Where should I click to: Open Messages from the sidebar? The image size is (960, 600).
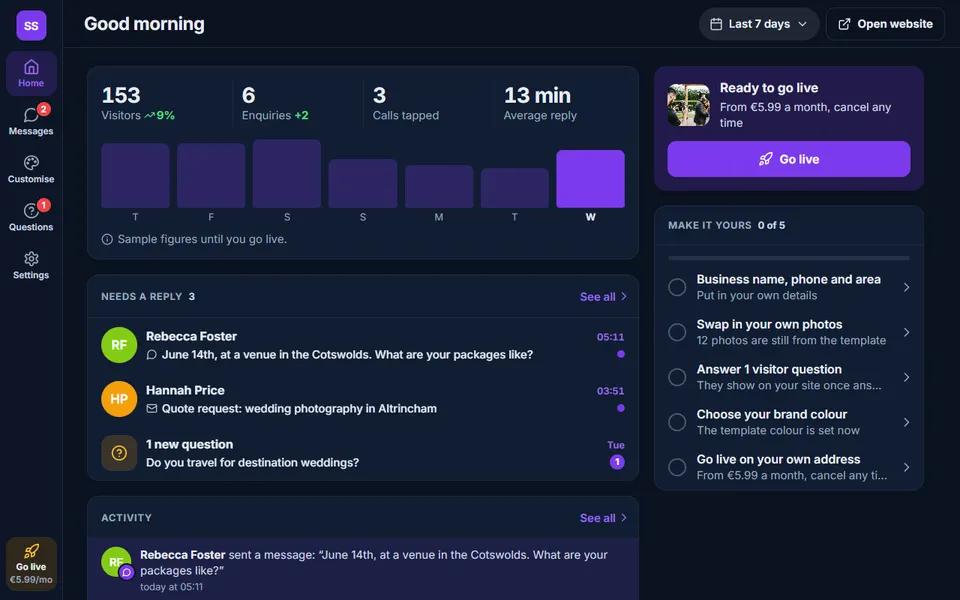point(31,121)
